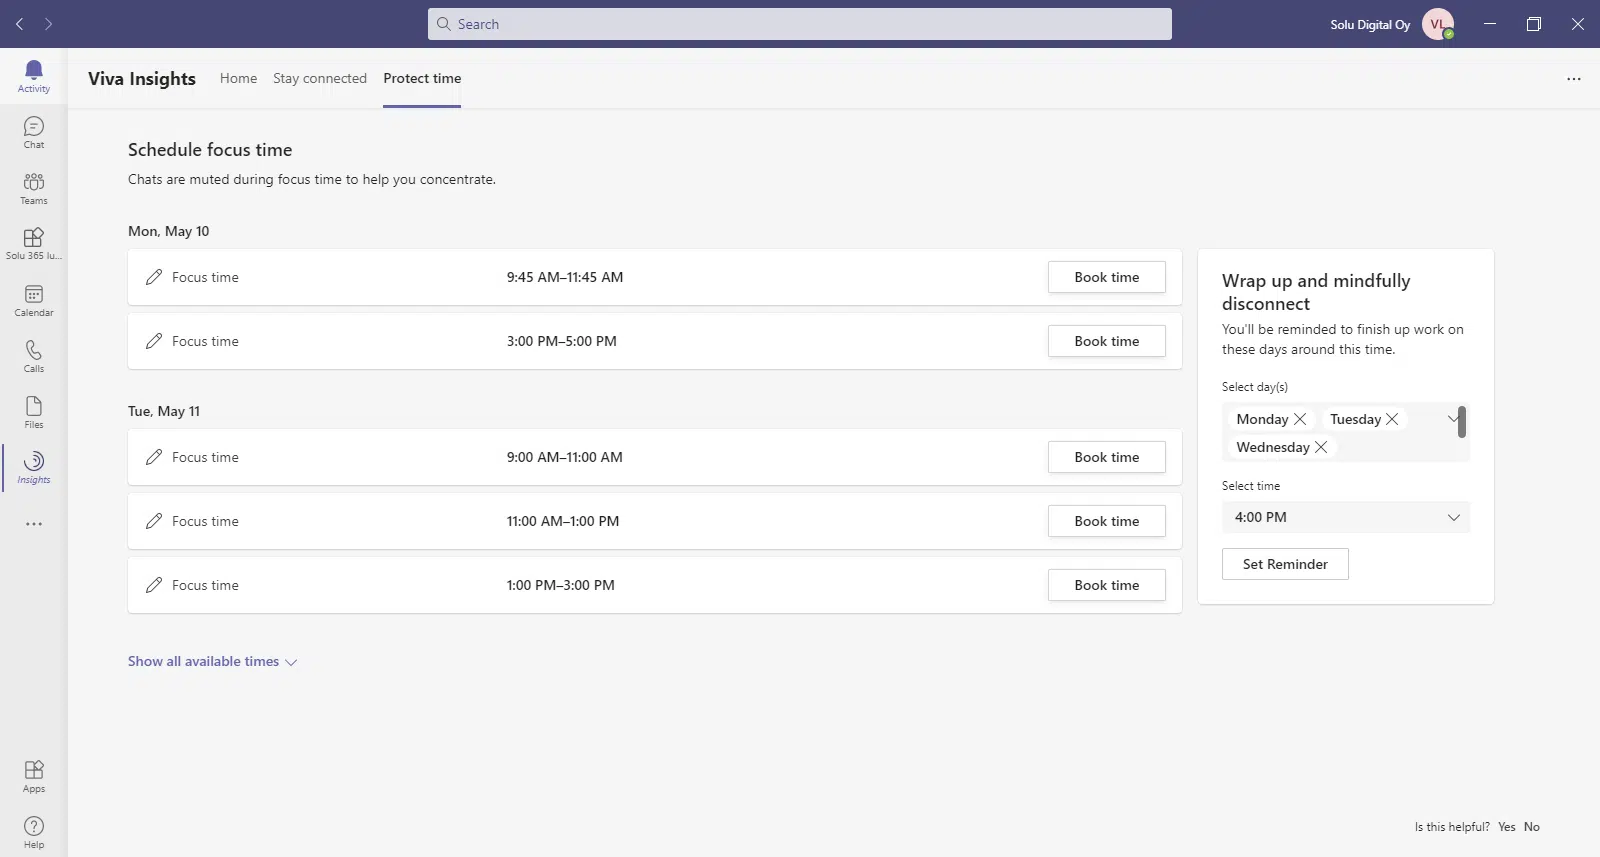Open Calls in the sidebar

coord(33,356)
